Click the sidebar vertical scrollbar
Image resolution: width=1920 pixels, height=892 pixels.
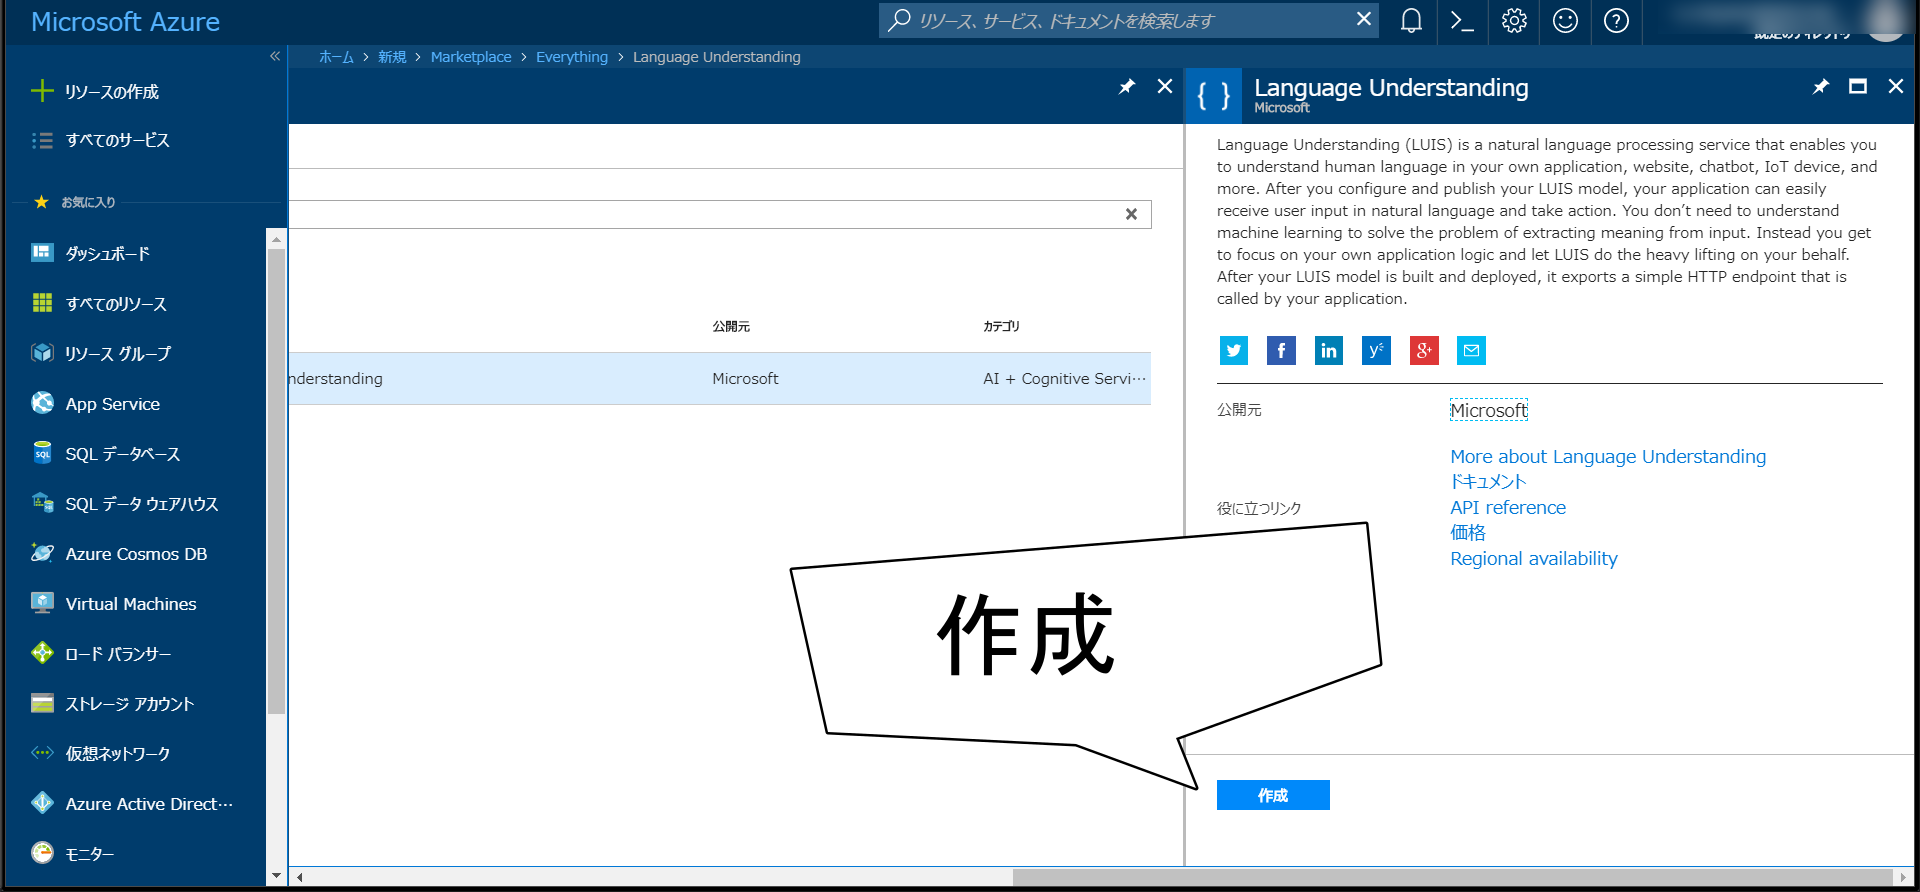point(276,480)
